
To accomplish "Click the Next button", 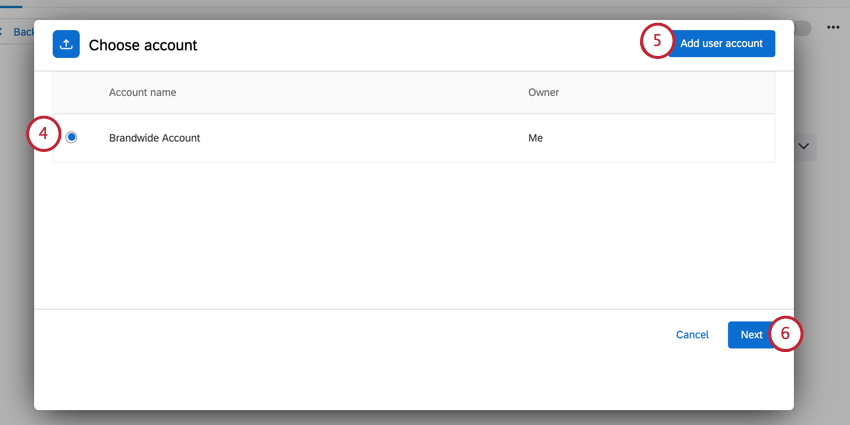I will tap(751, 335).
